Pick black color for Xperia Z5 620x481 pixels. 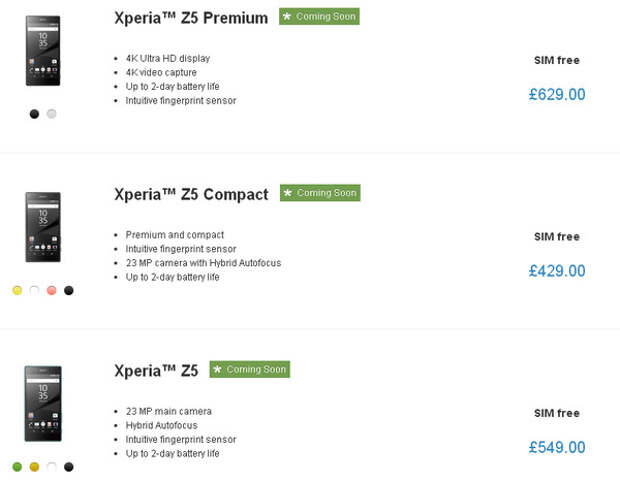pyautogui.click(x=69, y=467)
